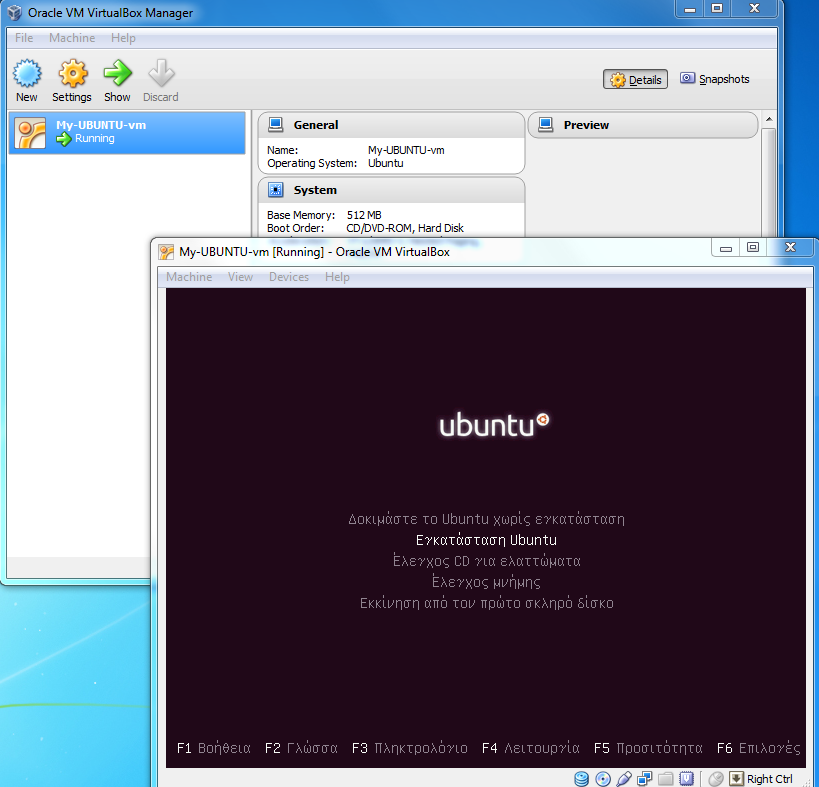
Task: Click the hard disk activity status icon
Action: [581, 779]
